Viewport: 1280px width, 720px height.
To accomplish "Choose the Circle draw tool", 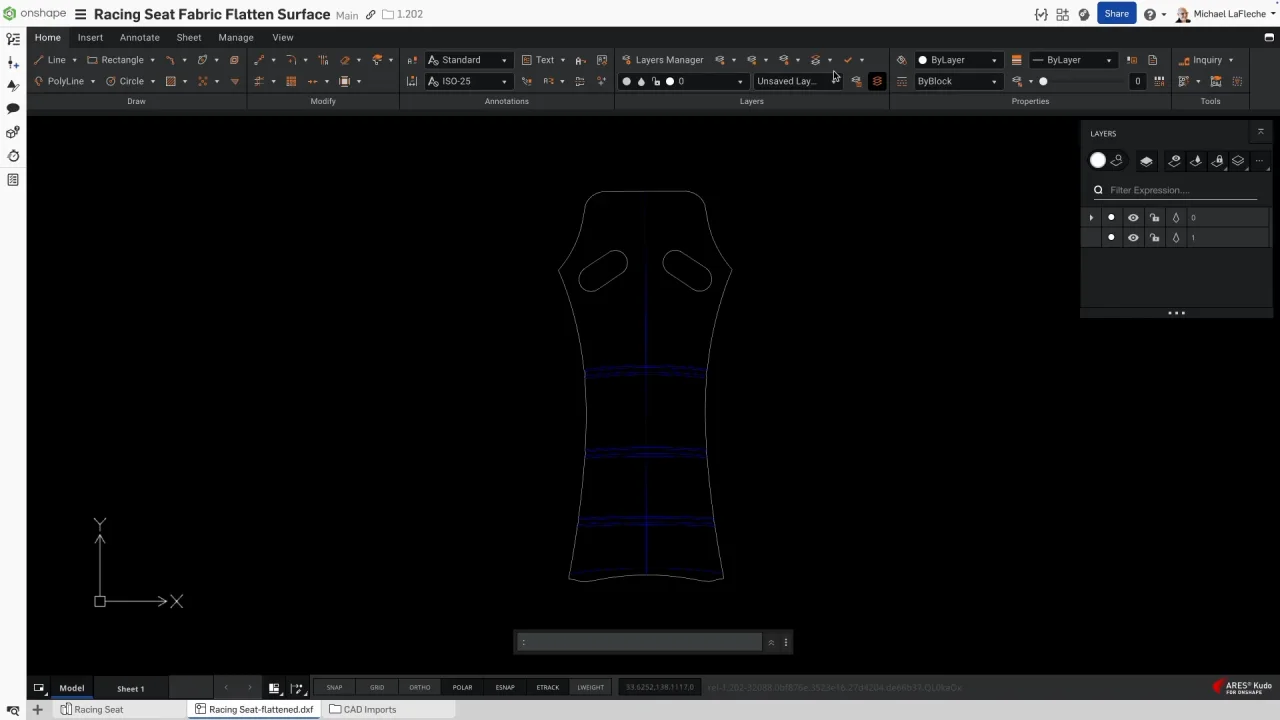I will 125,81.
